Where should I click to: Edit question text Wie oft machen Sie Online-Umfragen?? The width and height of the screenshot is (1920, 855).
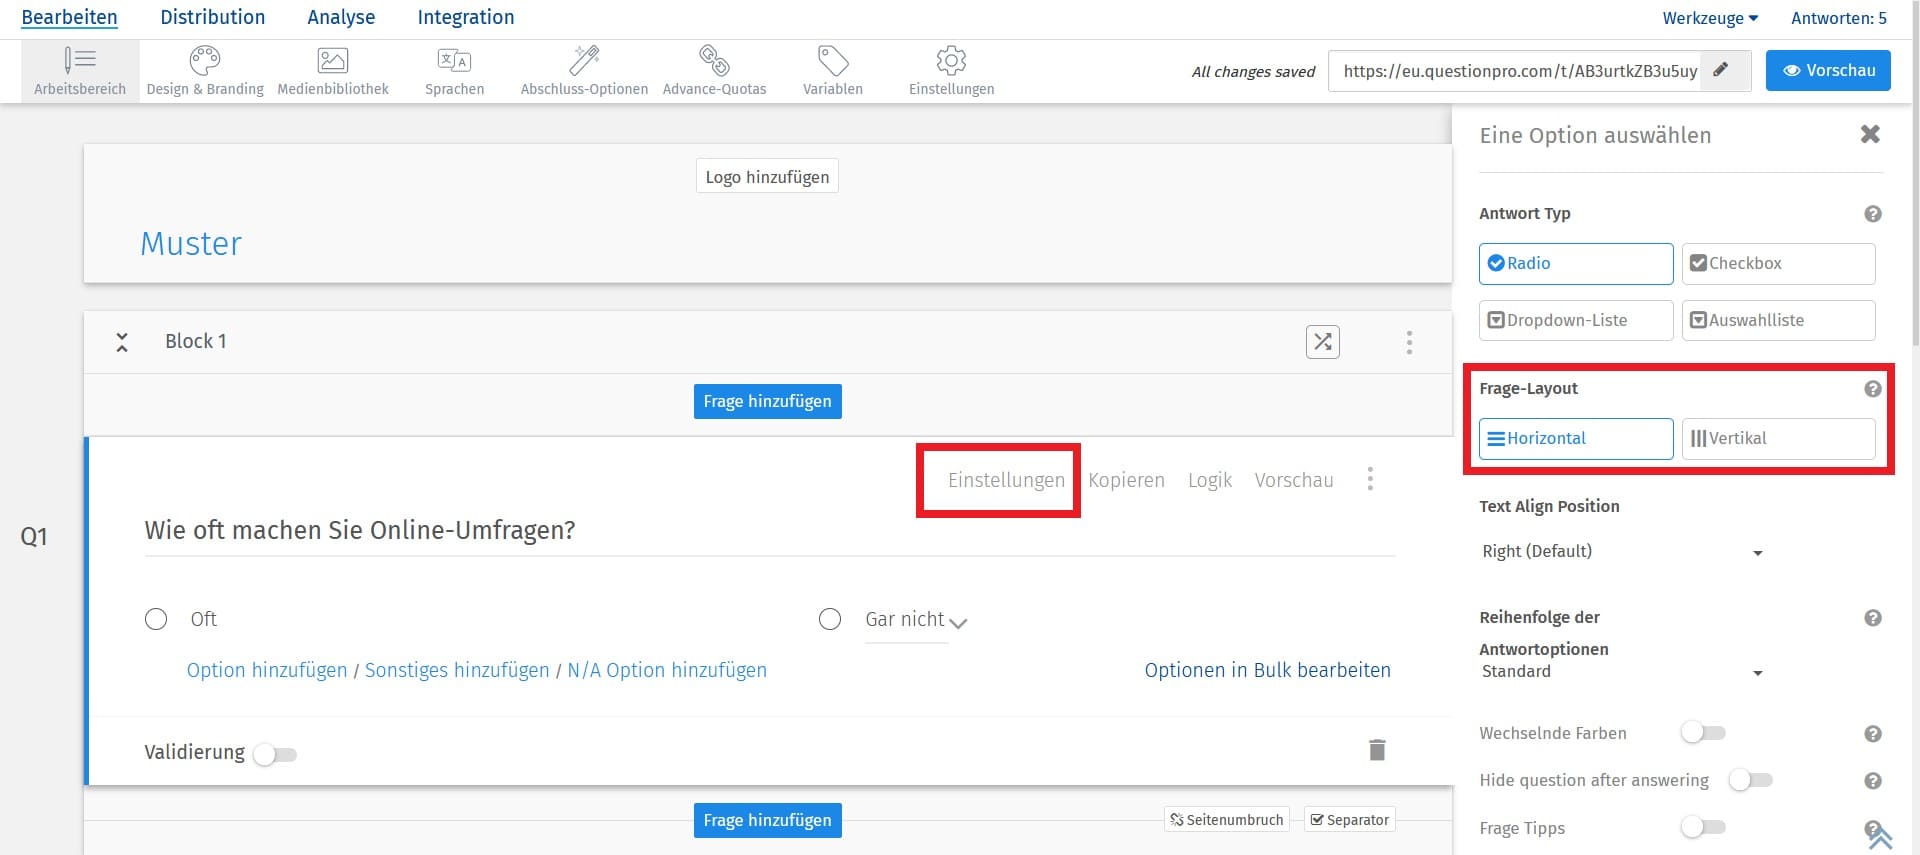pyautogui.click(x=360, y=530)
